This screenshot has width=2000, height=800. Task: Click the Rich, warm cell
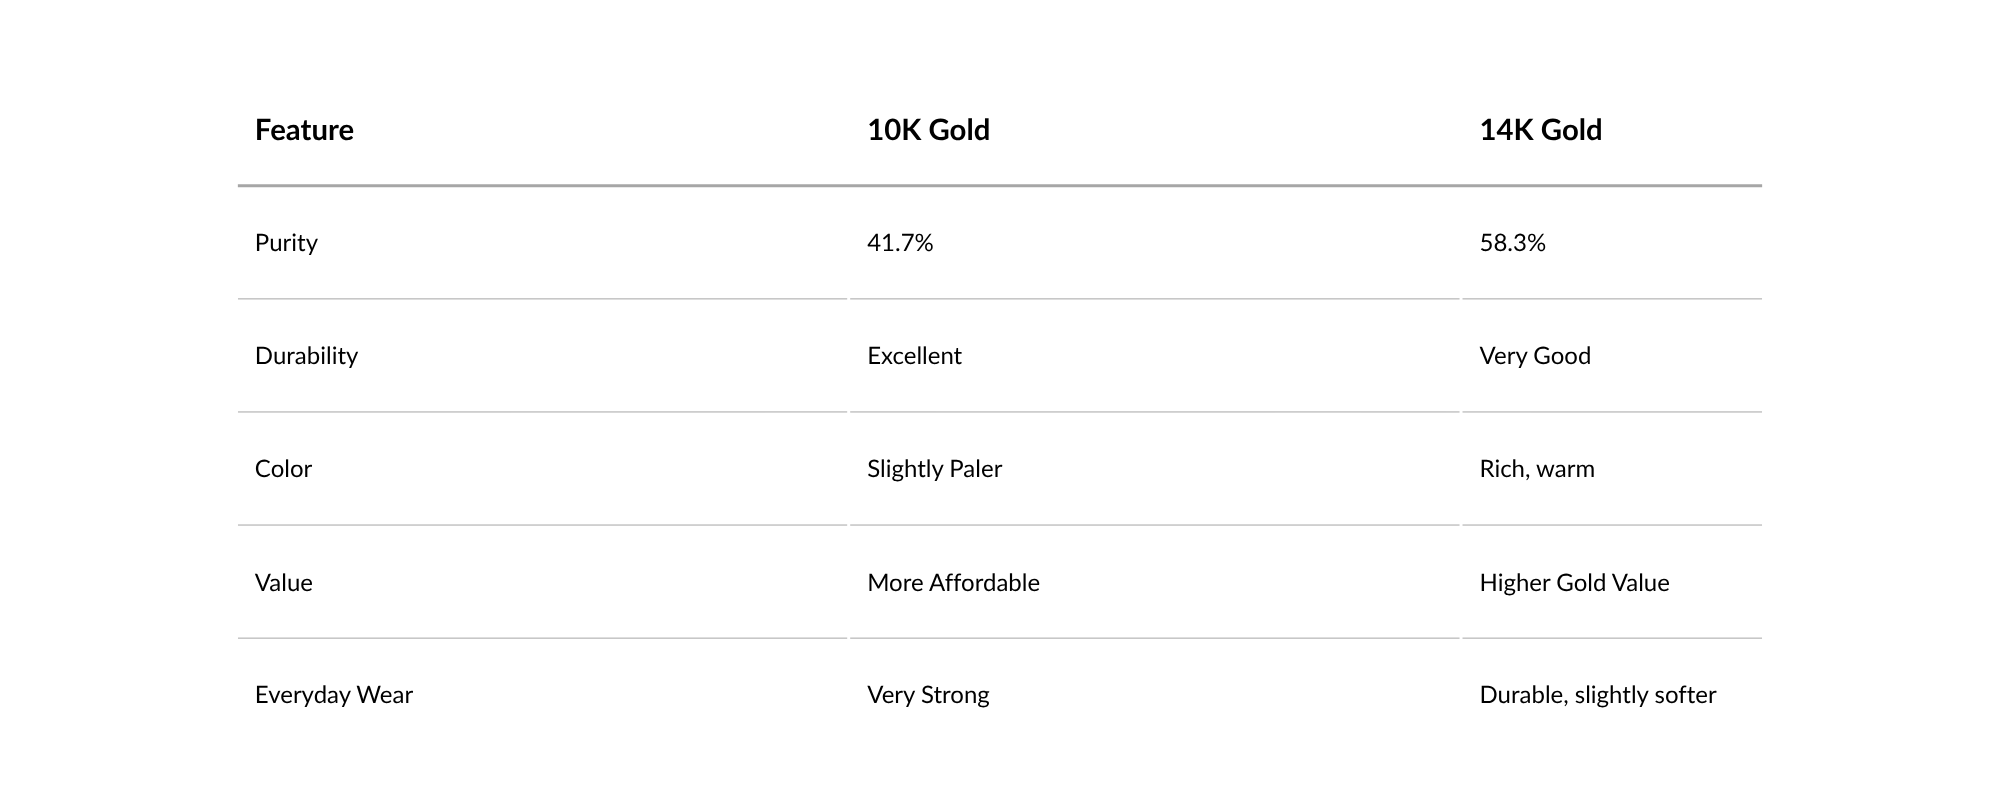[1537, 469]
